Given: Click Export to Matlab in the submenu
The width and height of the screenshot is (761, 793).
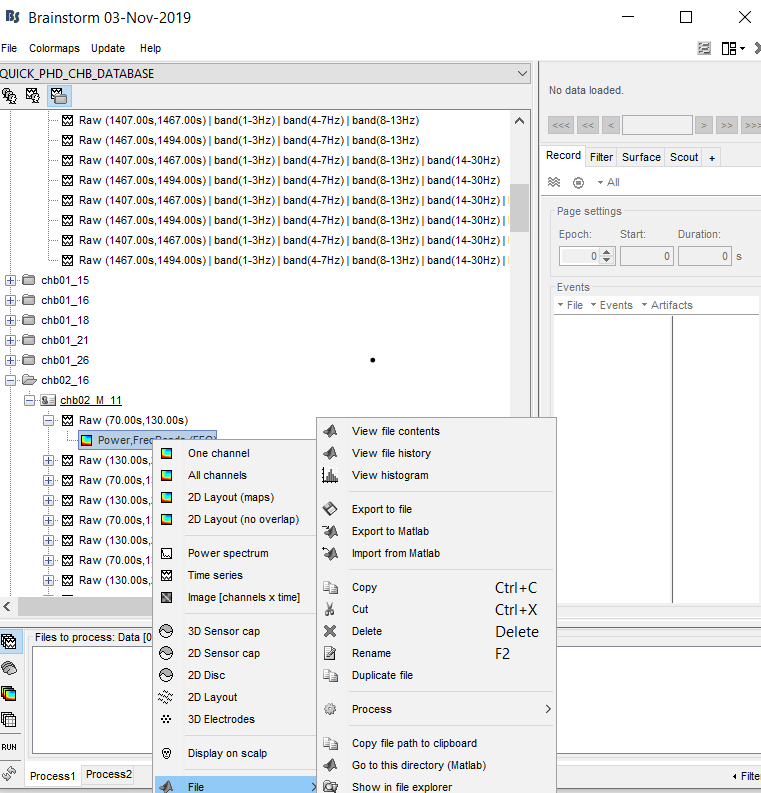Looking at the screenshot, I should [390, 531].
